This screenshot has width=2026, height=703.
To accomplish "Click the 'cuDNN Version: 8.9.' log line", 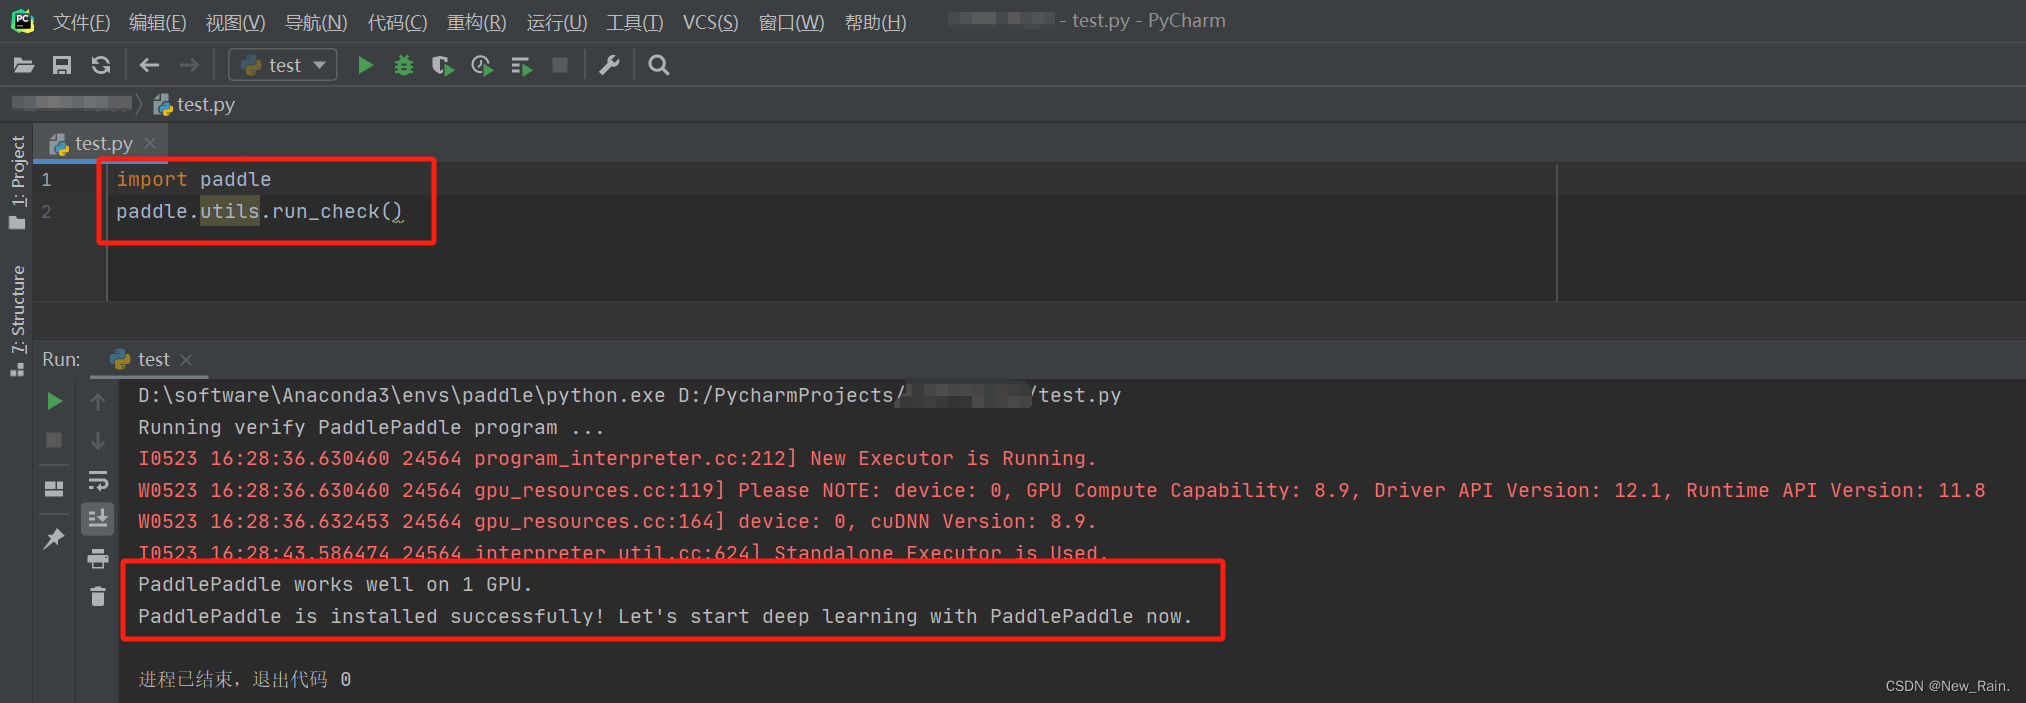I will (x=617, y=522).
